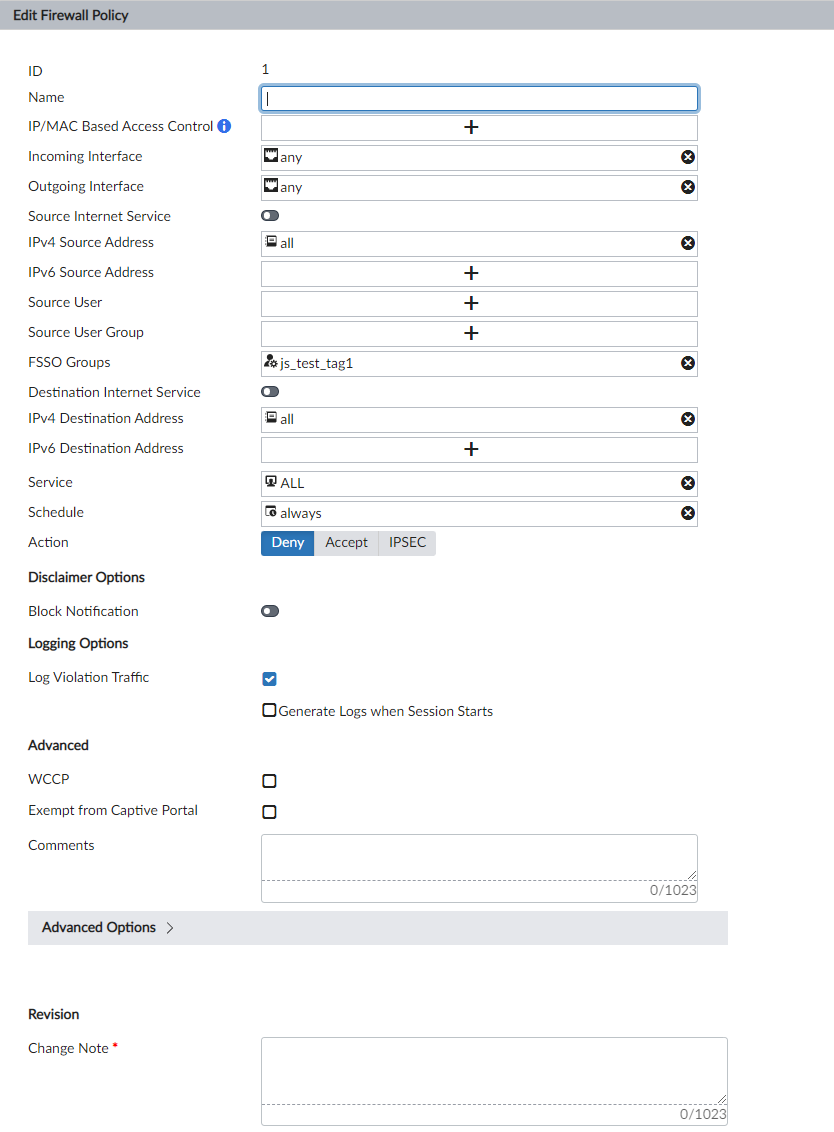
Task: Remove the 'ALL' service entry
Action: pyautogui.click(x=687, y=483)
